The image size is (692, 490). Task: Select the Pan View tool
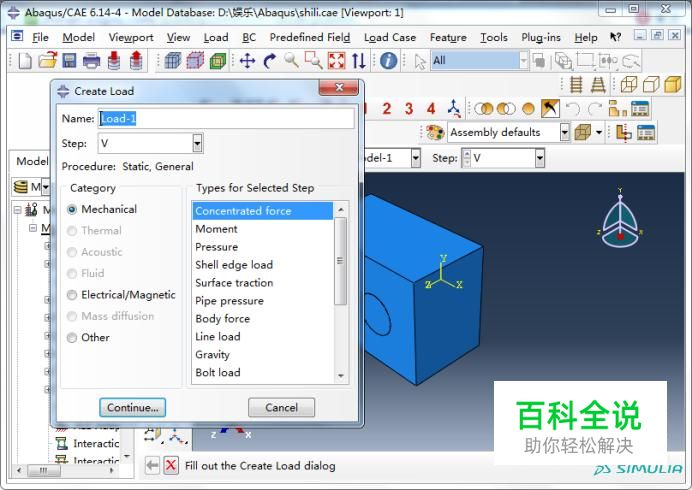[x=248, y=60]
